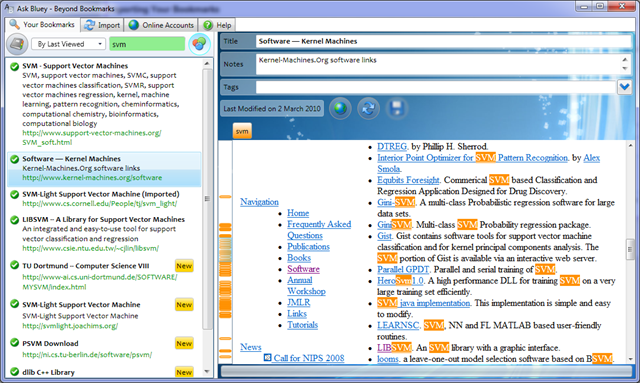This screenshot has height=383, width=640.
Task: Open the bookmark book icon button
Action: pyautogui.click(x=17, y=44)
